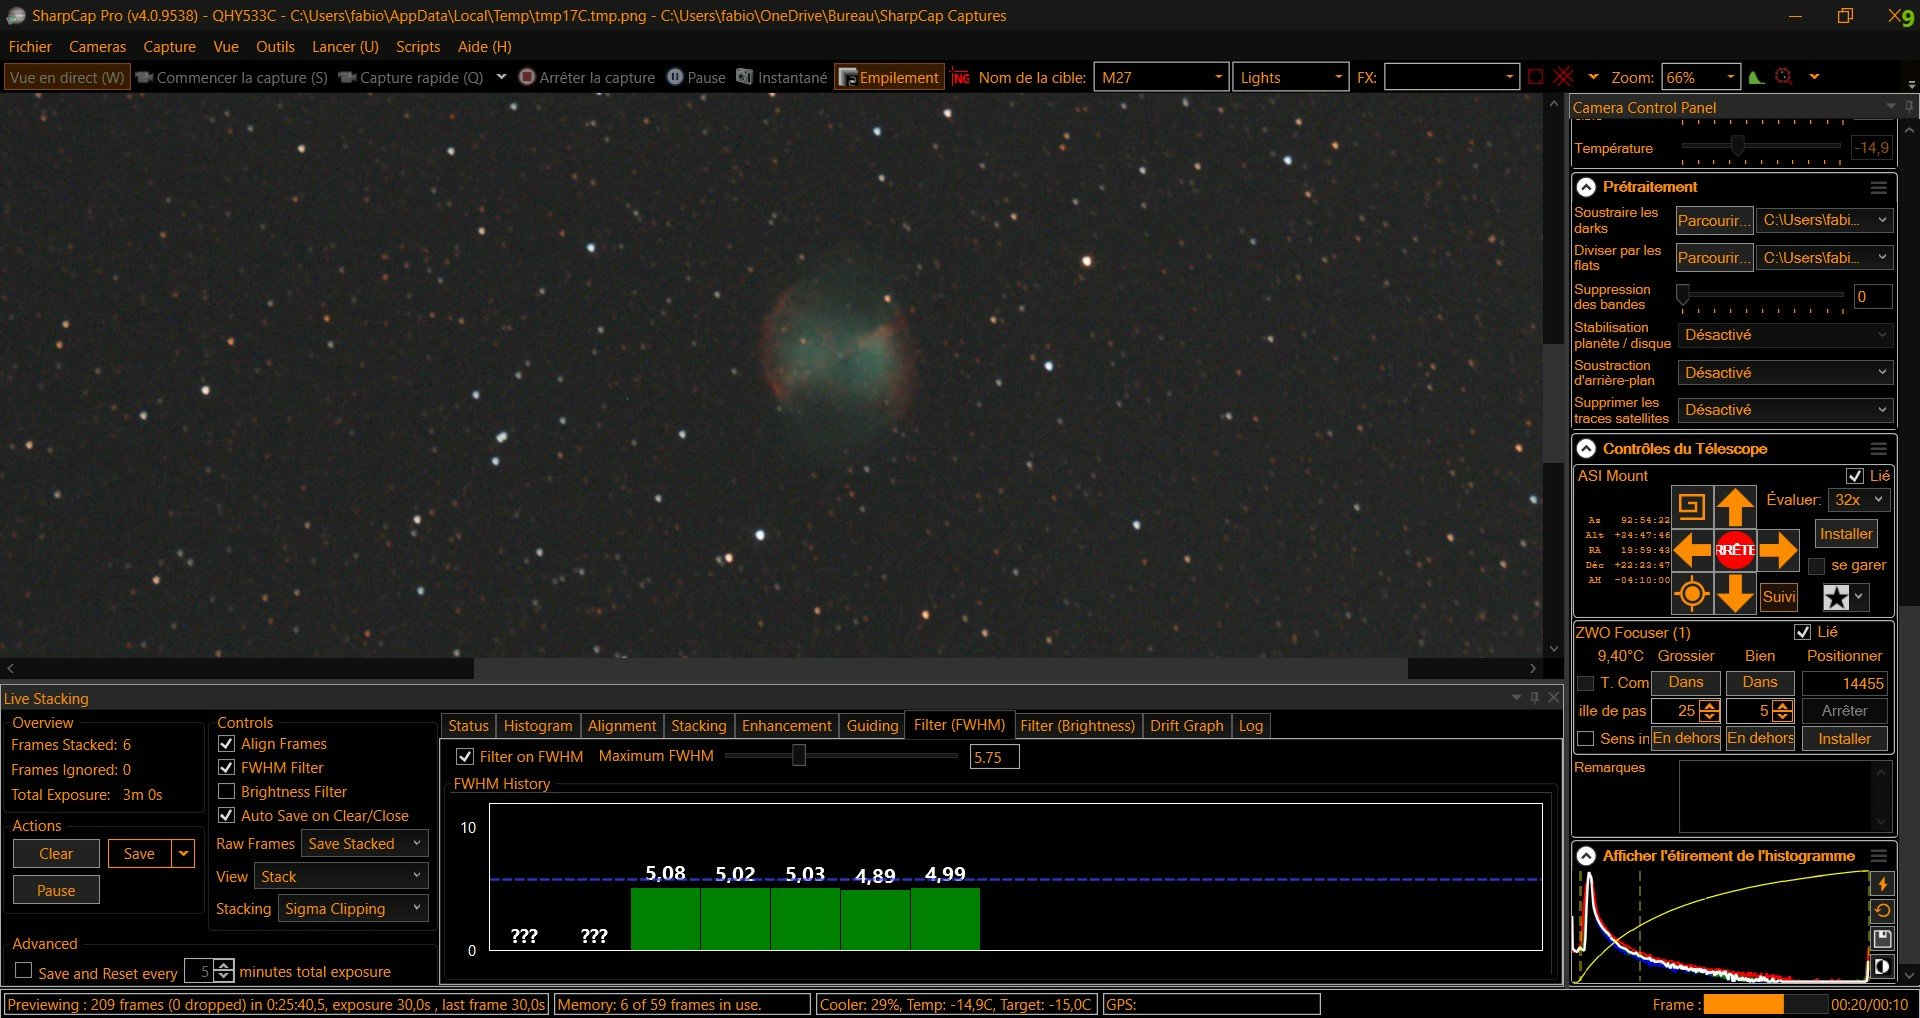Click the crosshair target icon in ASI Mount
This screenshot has width=1920, height=1018.
(1692, 593)
